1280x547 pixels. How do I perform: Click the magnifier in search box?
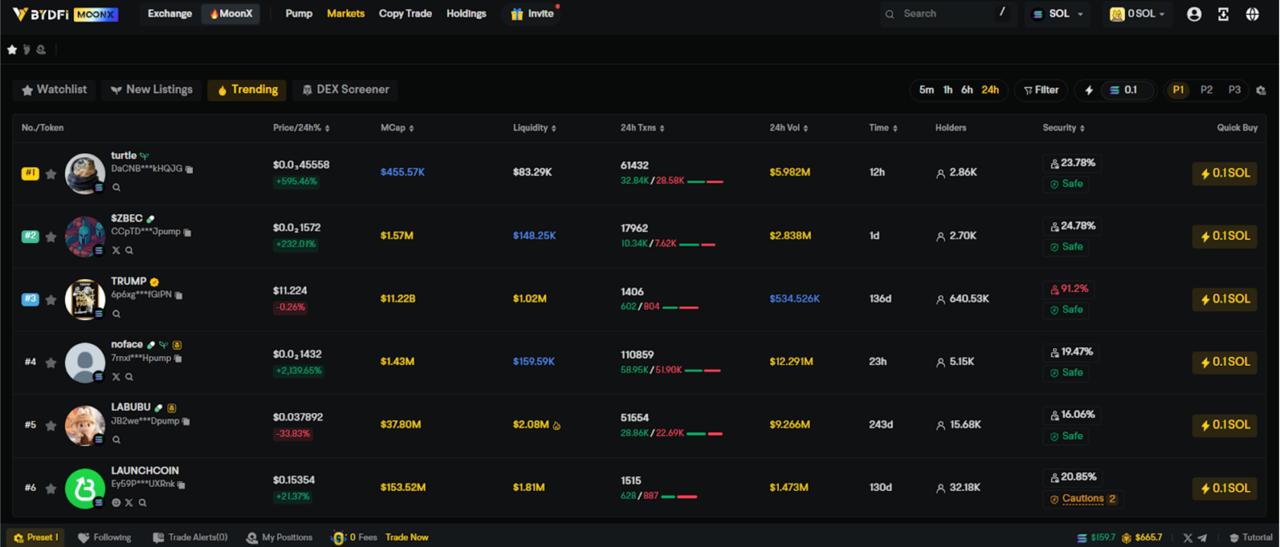[x=890, y=14]
